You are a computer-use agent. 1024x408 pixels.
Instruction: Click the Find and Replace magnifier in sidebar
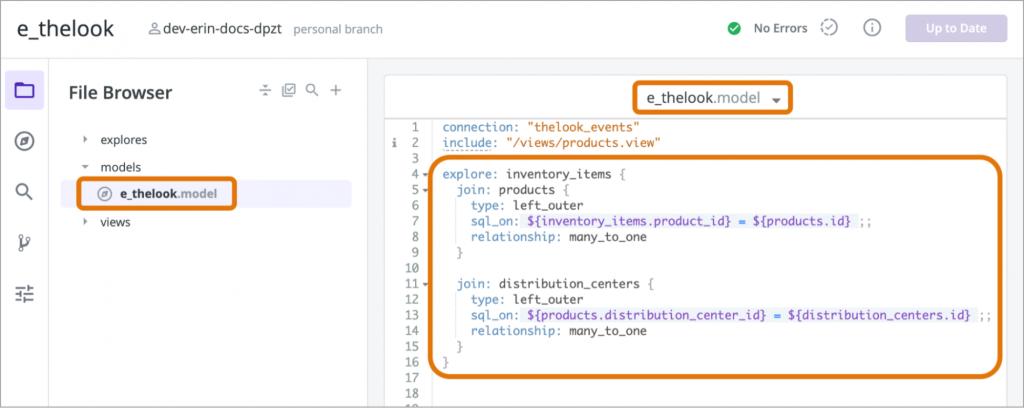tap(24, 192)
